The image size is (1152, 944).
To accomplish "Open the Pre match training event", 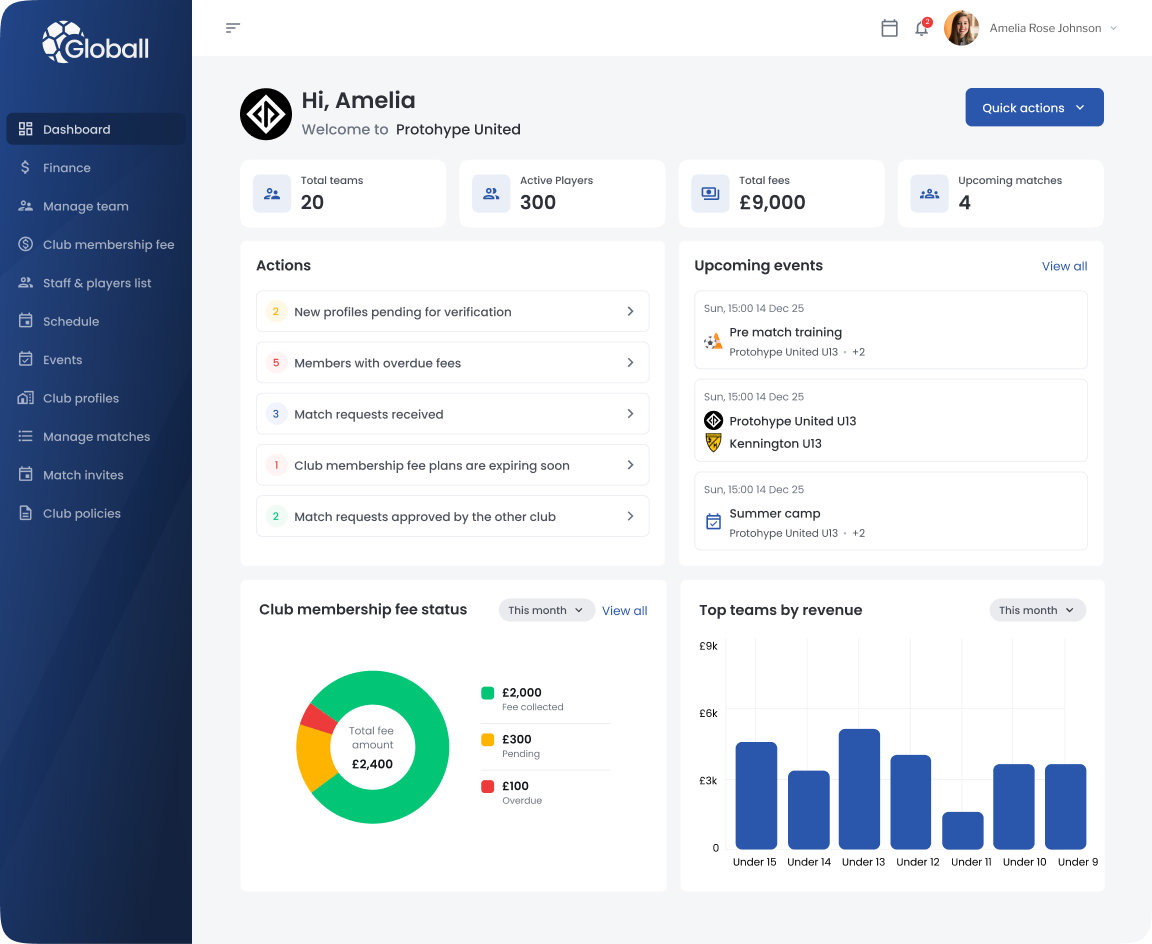I will (890, 330).
